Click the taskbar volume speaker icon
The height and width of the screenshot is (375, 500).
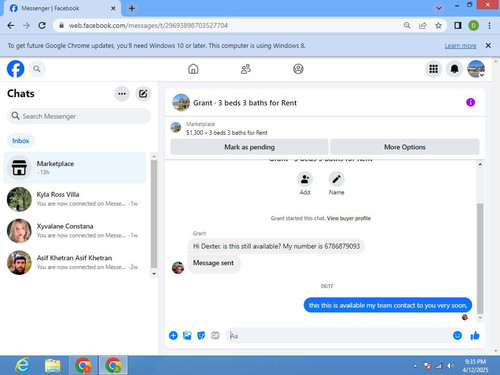450,366
